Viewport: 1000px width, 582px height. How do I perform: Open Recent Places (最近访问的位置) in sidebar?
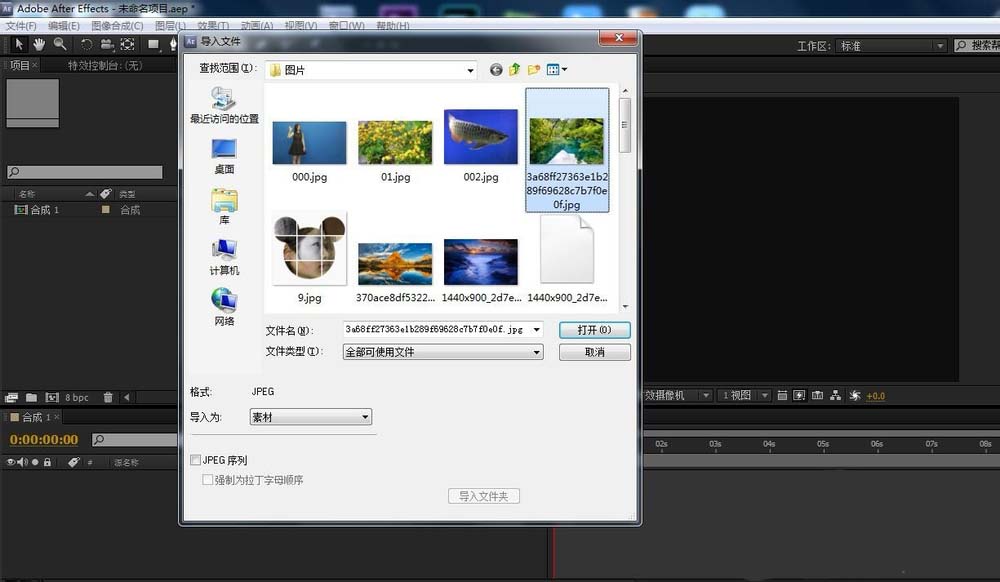[x=224, y=105]
